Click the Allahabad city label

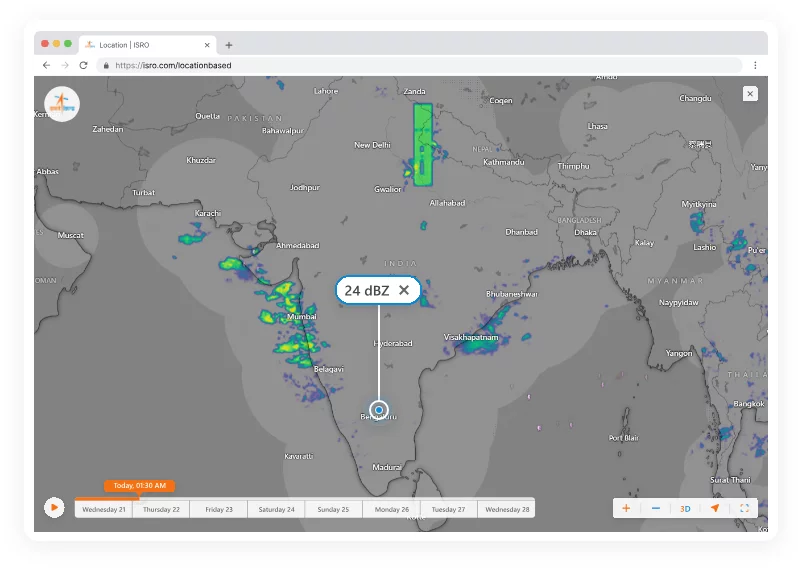coord(447,203)
